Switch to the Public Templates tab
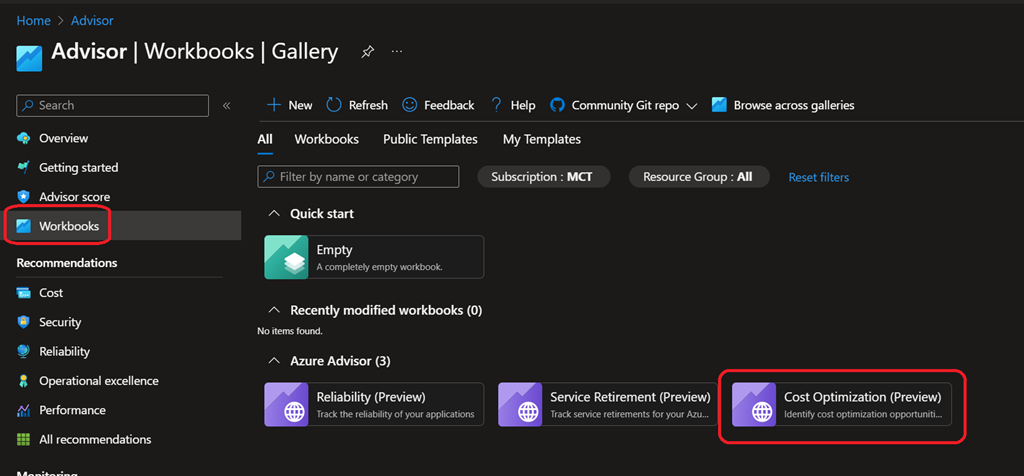 (430, 139)
